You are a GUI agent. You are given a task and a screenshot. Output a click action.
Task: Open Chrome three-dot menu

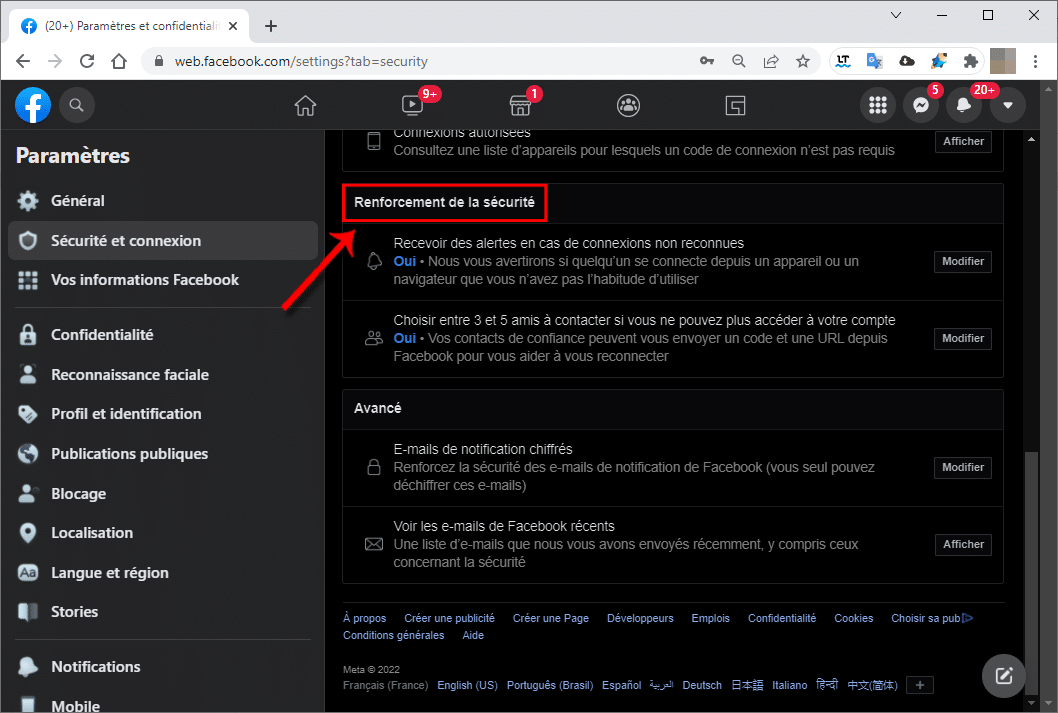pyautogui.click(x=1035, y=61)
